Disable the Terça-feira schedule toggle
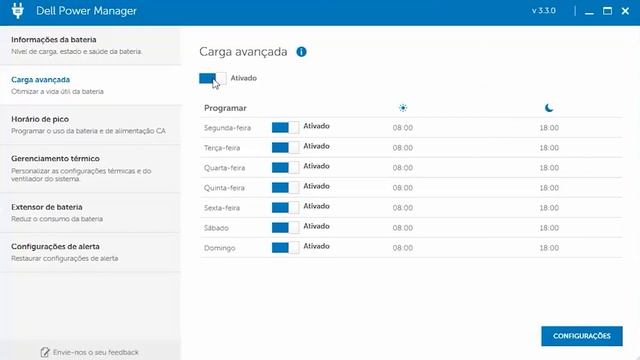The width and height of the screenshot is (640, 360). 285,148
